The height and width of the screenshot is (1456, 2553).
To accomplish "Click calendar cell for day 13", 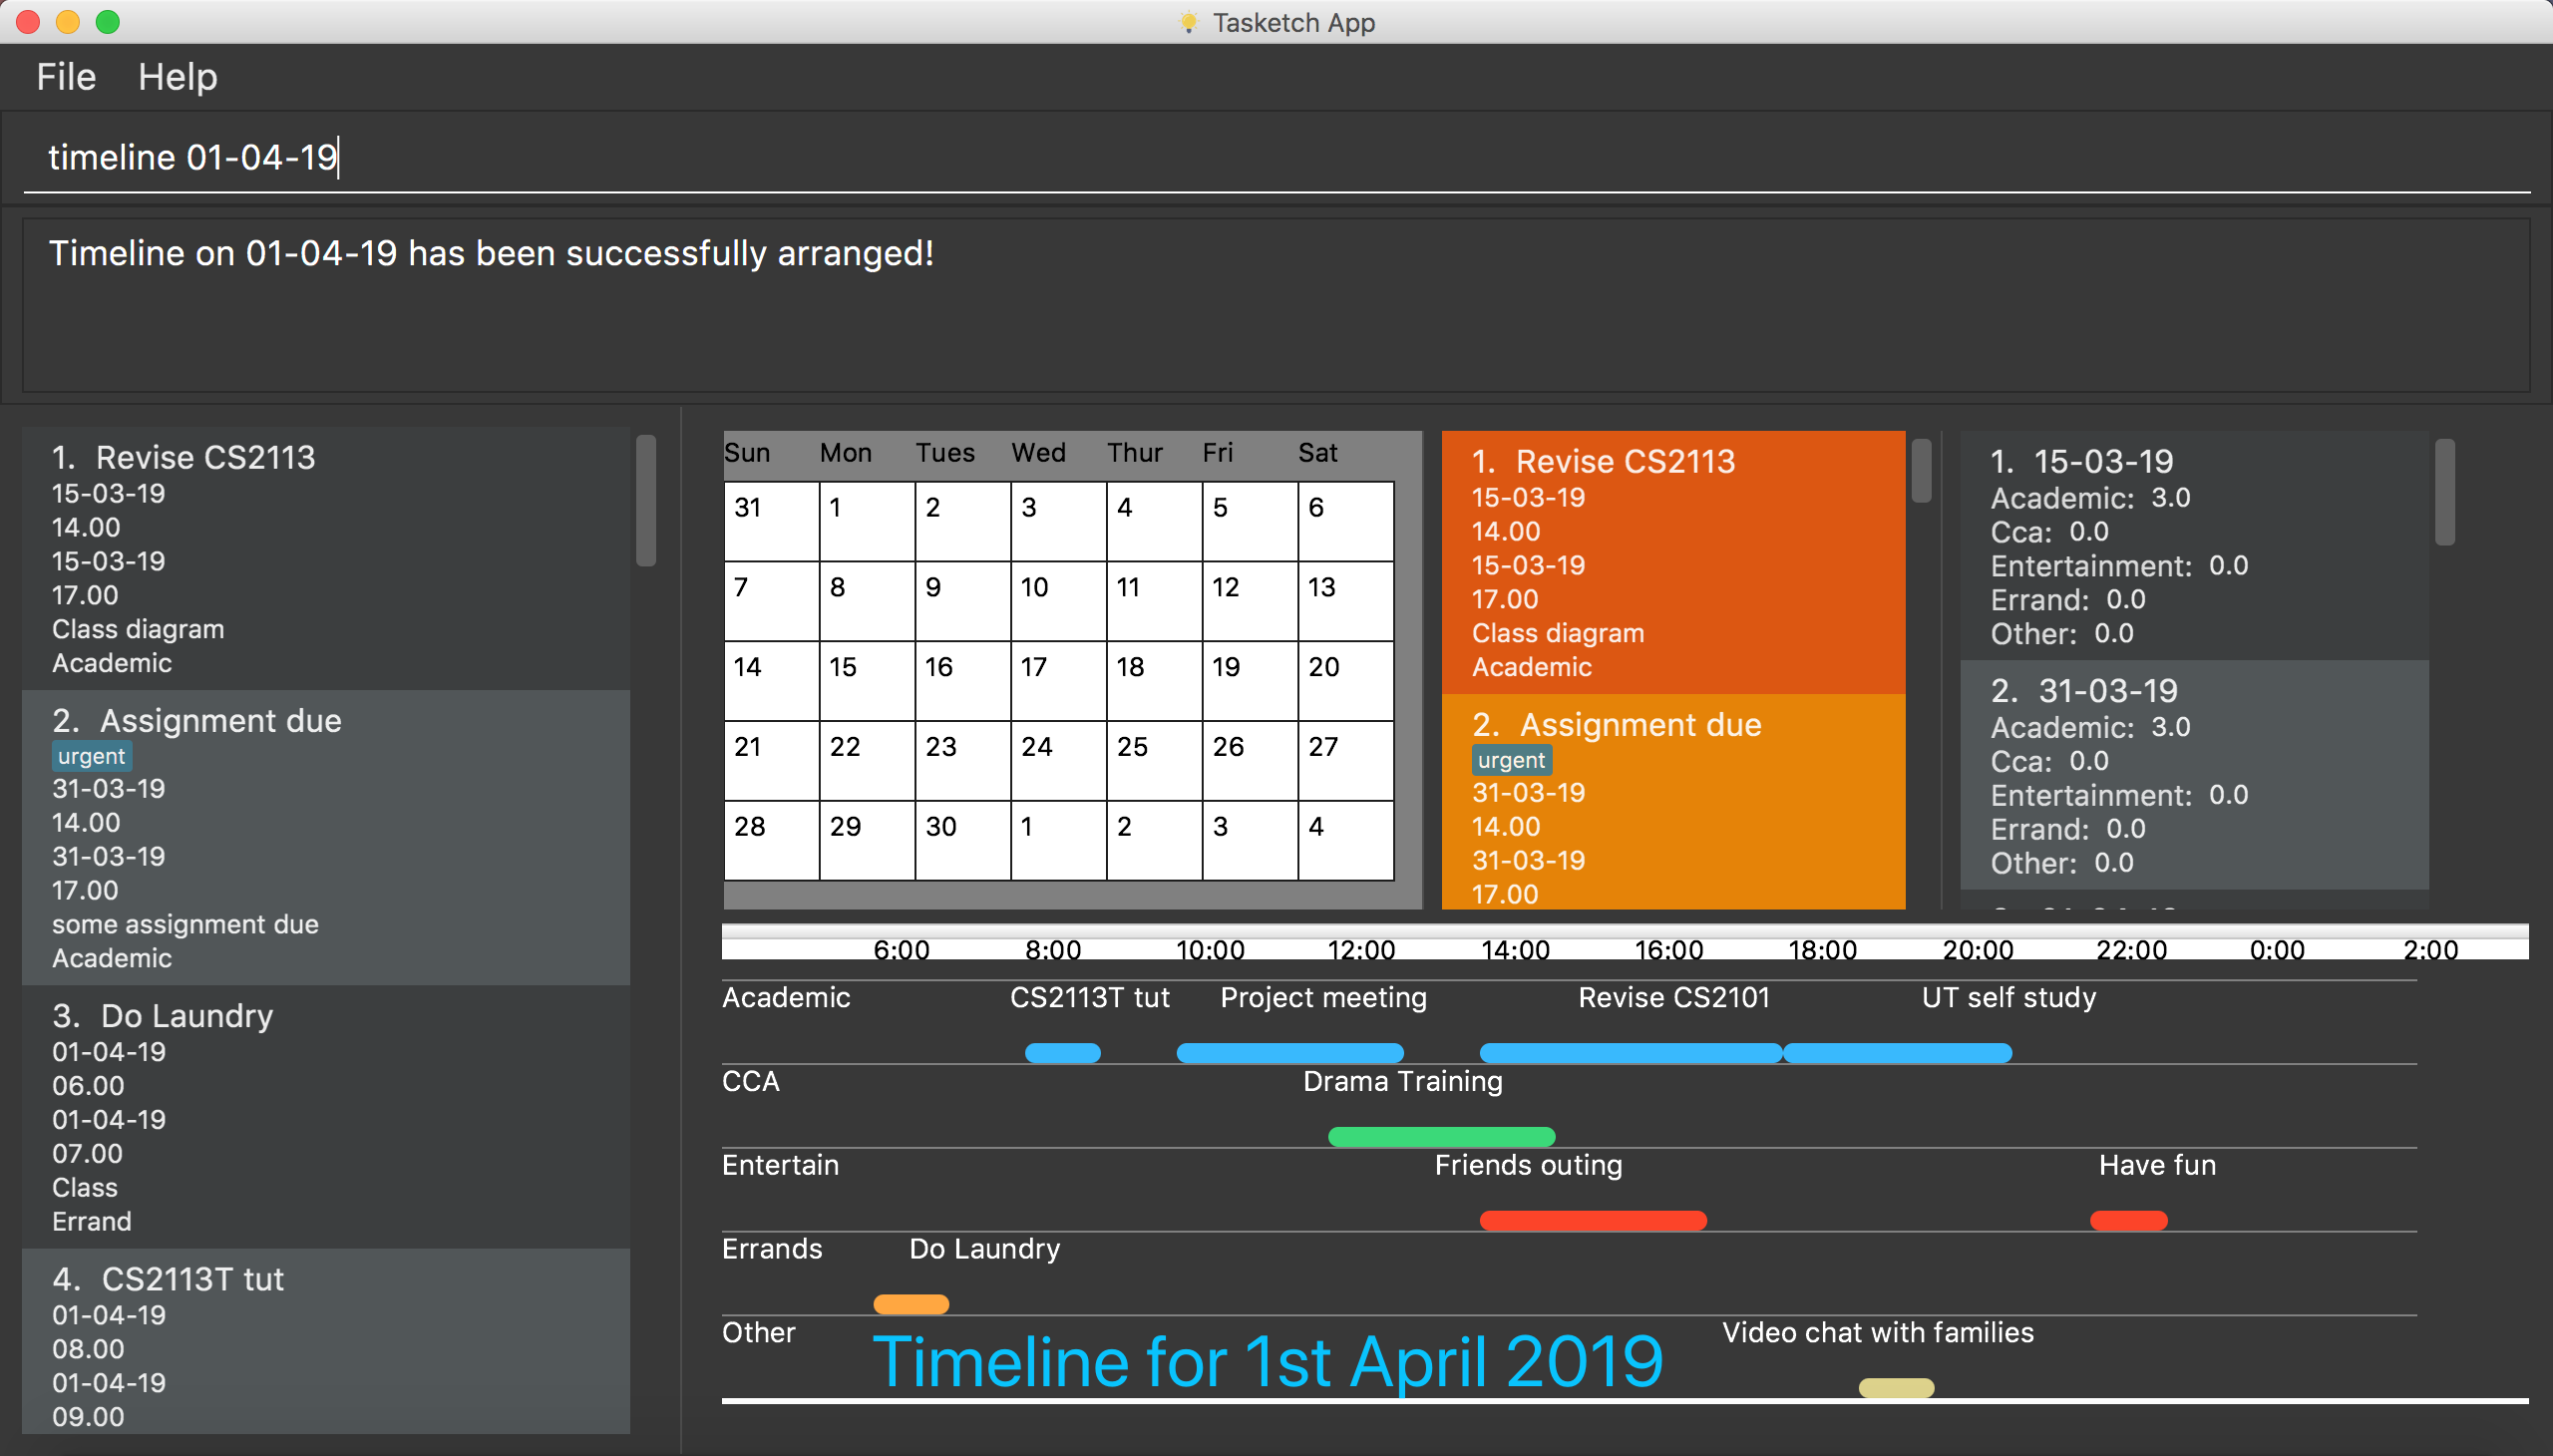I will pos(1346,601).
